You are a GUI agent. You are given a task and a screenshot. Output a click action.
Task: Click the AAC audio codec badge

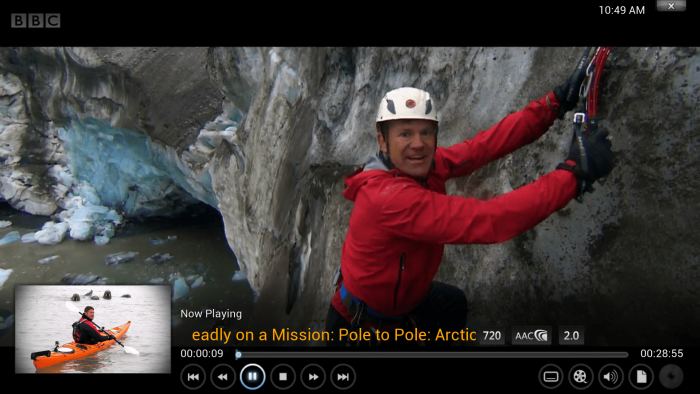(531, 336)
